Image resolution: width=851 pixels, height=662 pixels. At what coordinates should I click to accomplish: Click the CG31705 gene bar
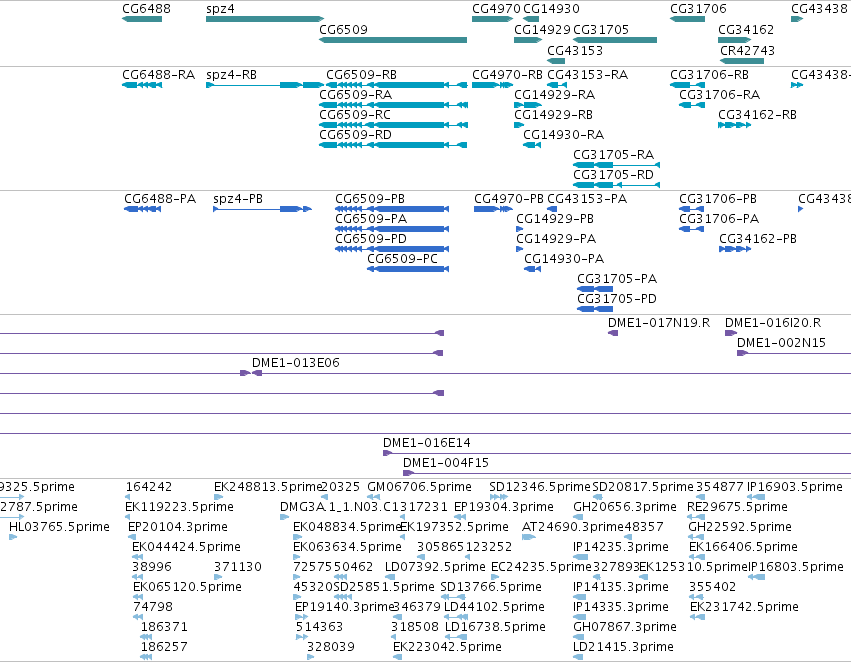coord(615,40)
